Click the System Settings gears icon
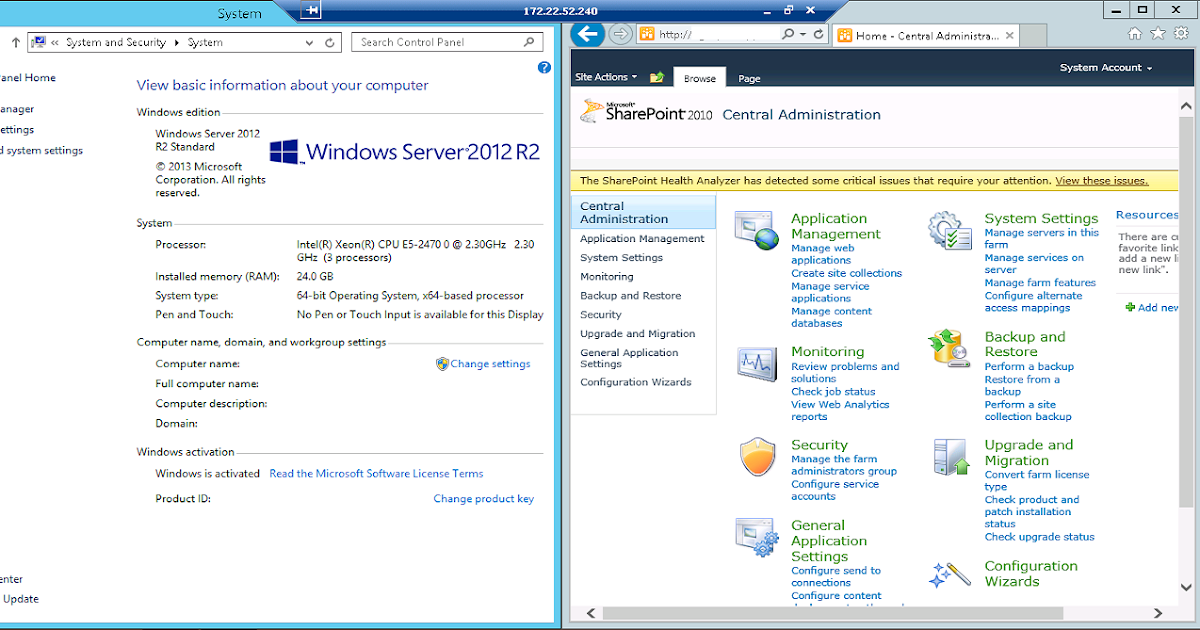Viewport: 1200px width, 630px height. pos(948,230)
